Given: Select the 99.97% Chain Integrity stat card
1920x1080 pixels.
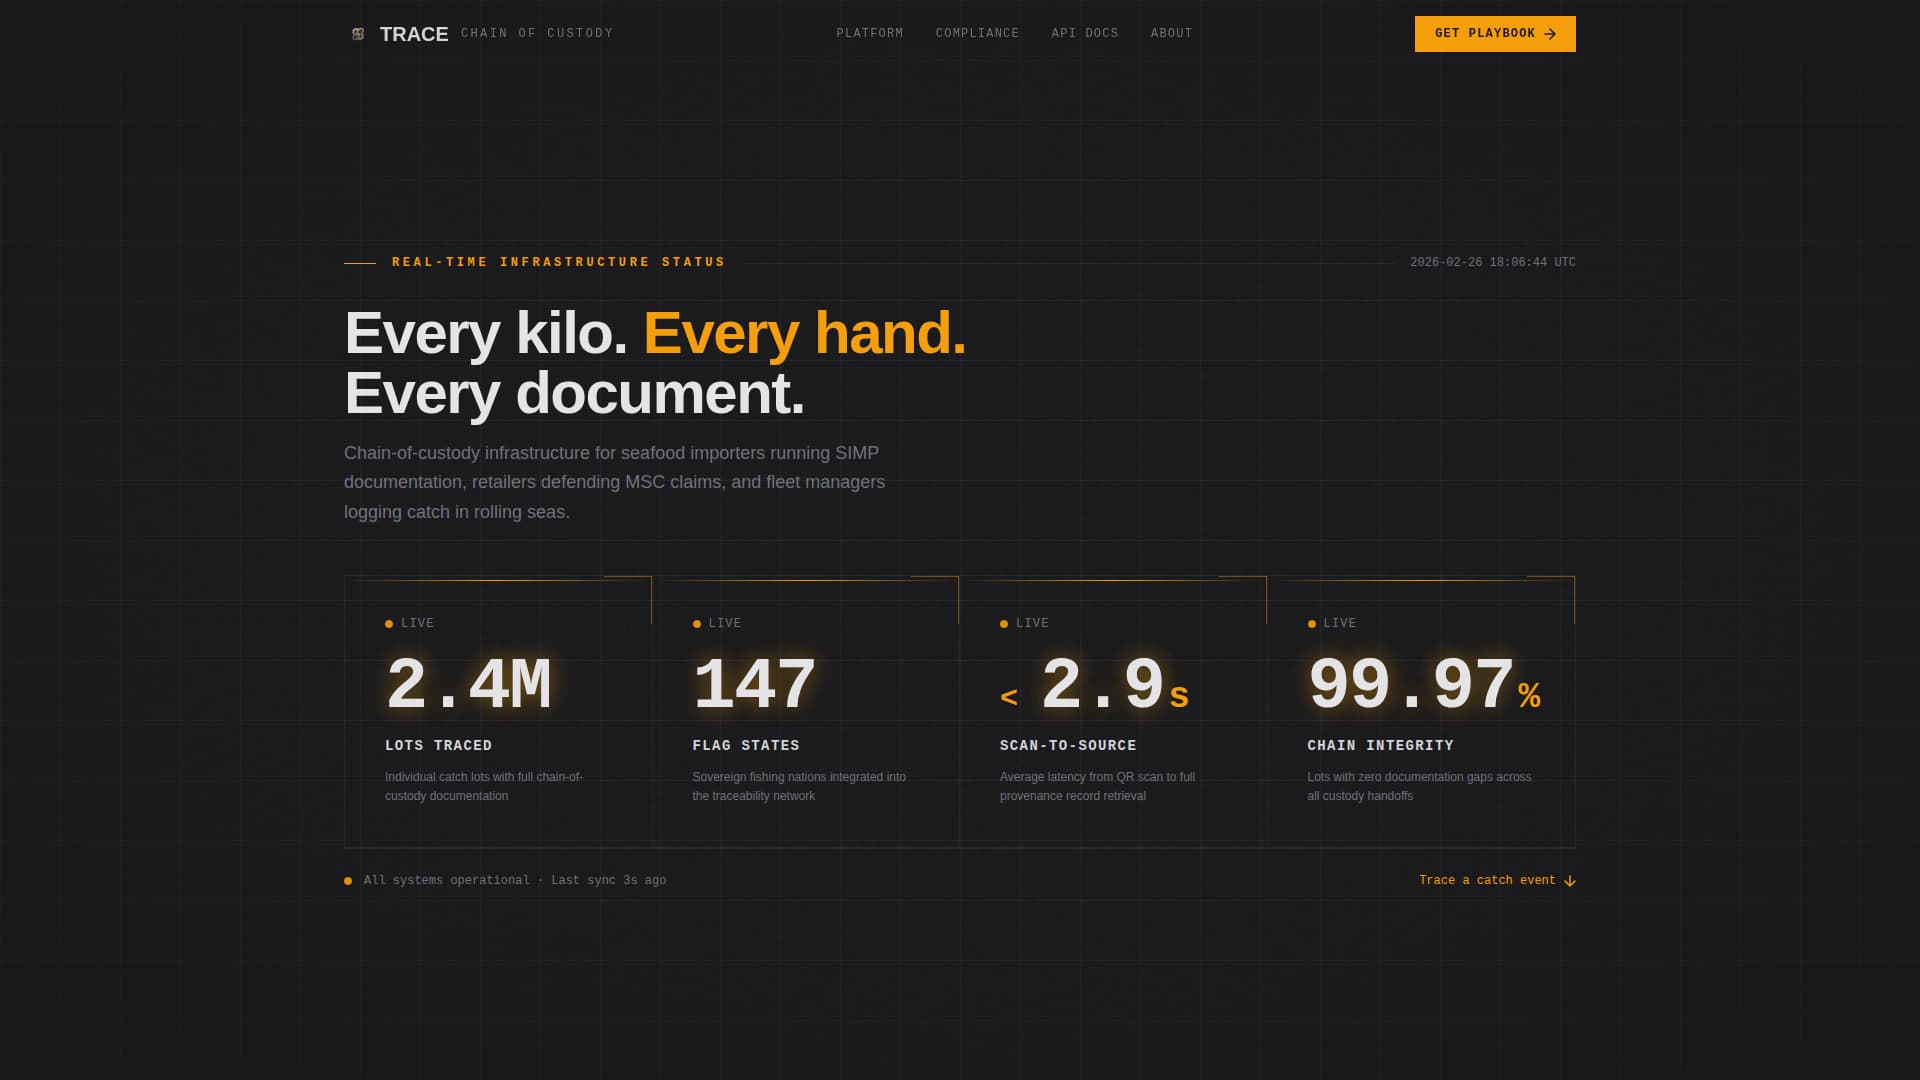Looking at the screenshot, I should coord(1421,712).
